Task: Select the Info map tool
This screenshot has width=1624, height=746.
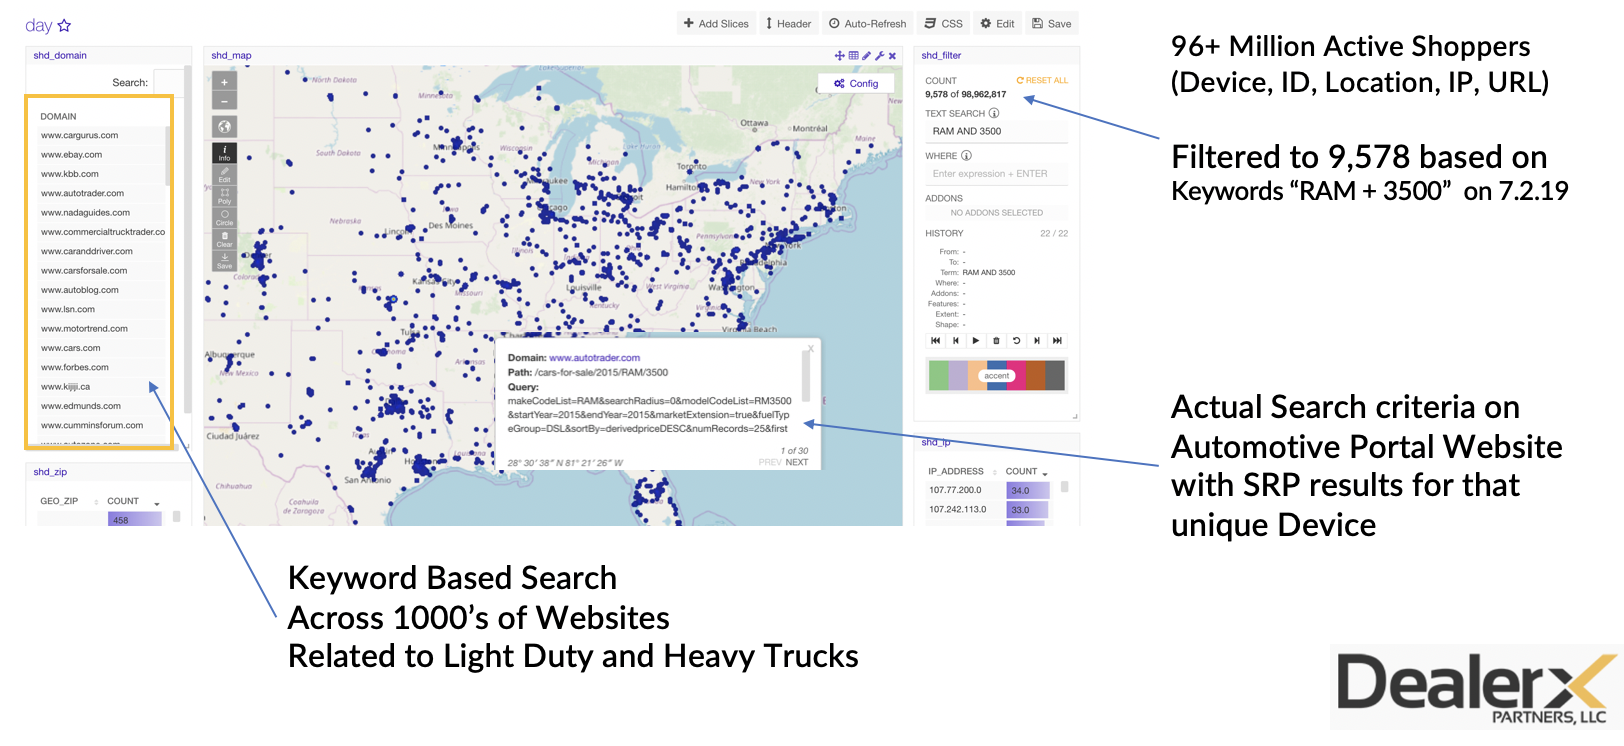Action: [224, 153]
